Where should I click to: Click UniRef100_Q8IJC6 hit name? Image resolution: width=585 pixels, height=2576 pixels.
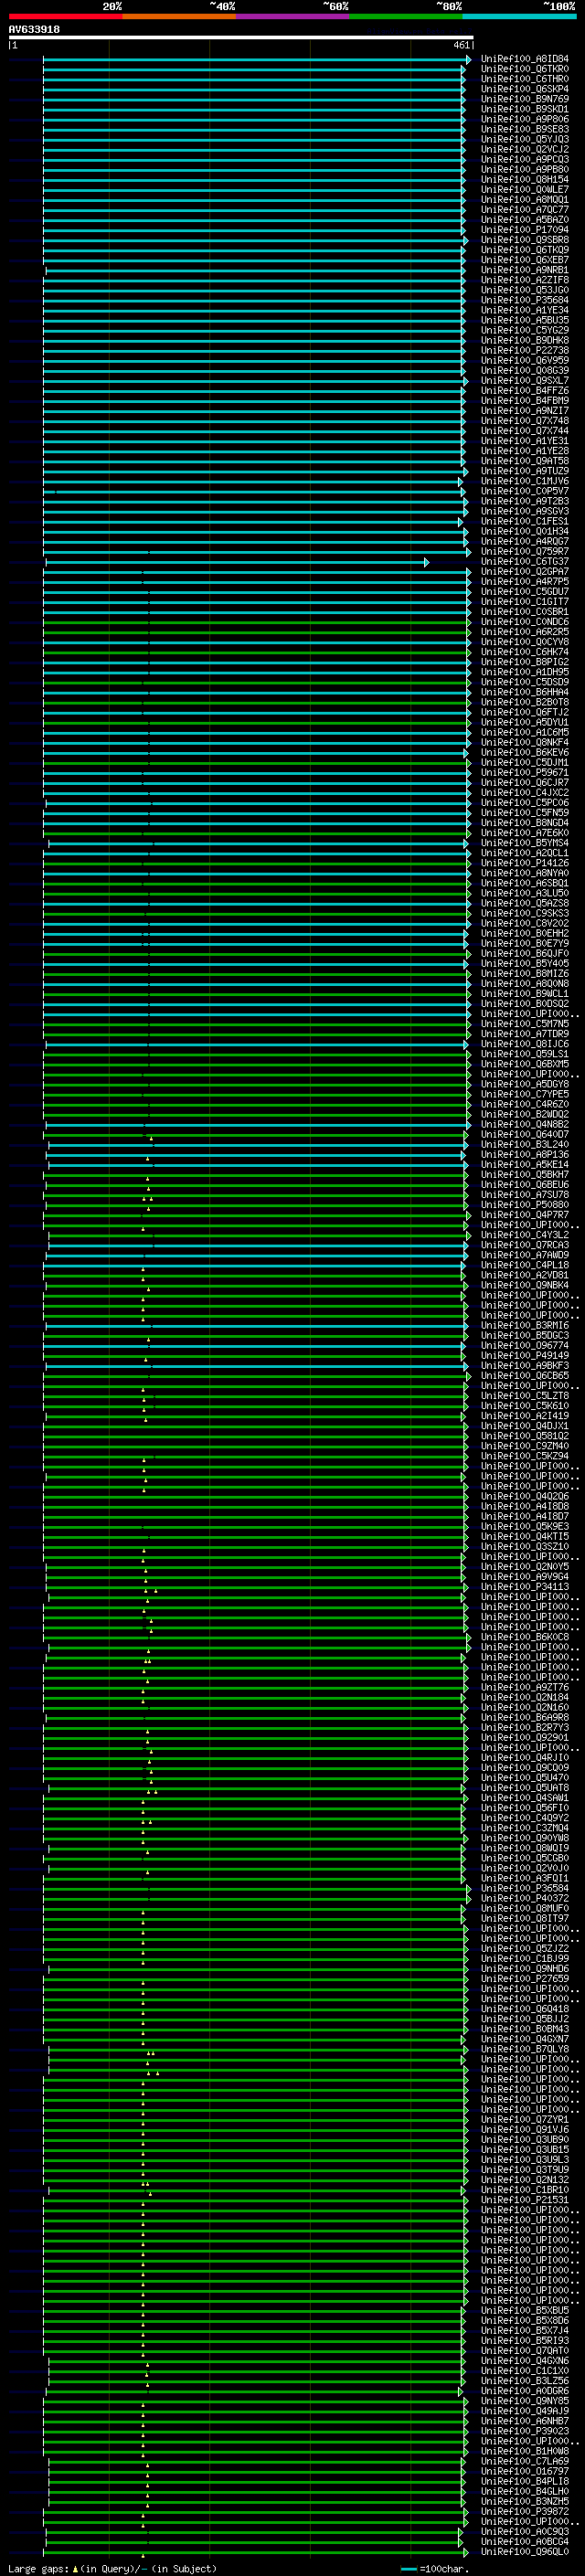tap(525, 1044)
